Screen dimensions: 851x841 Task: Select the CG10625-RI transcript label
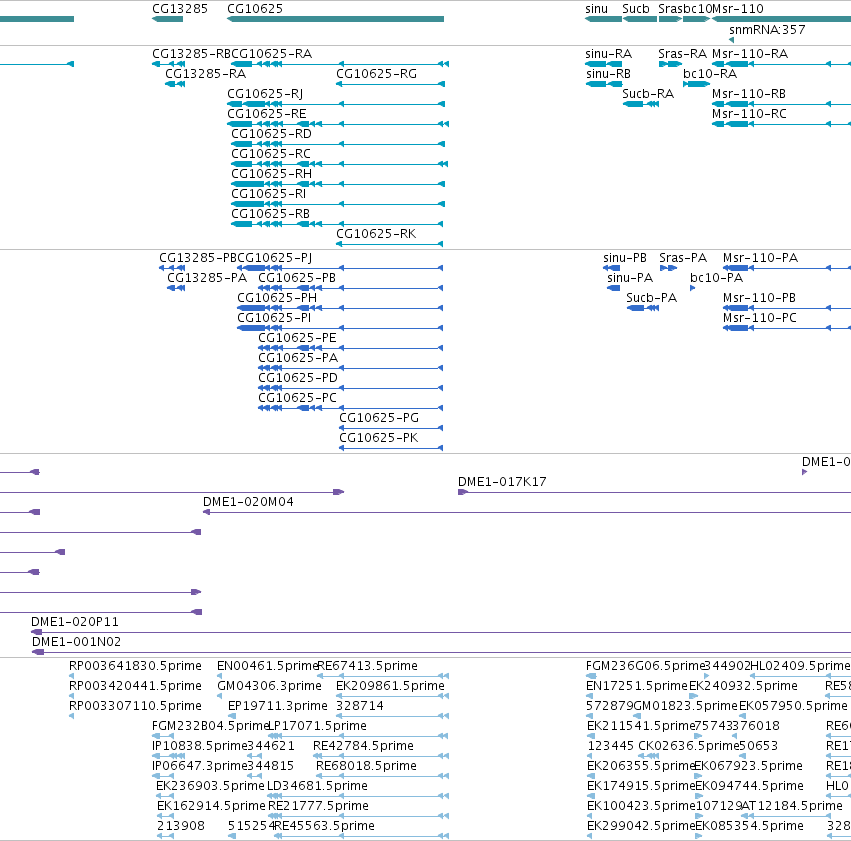pos(269,194)
